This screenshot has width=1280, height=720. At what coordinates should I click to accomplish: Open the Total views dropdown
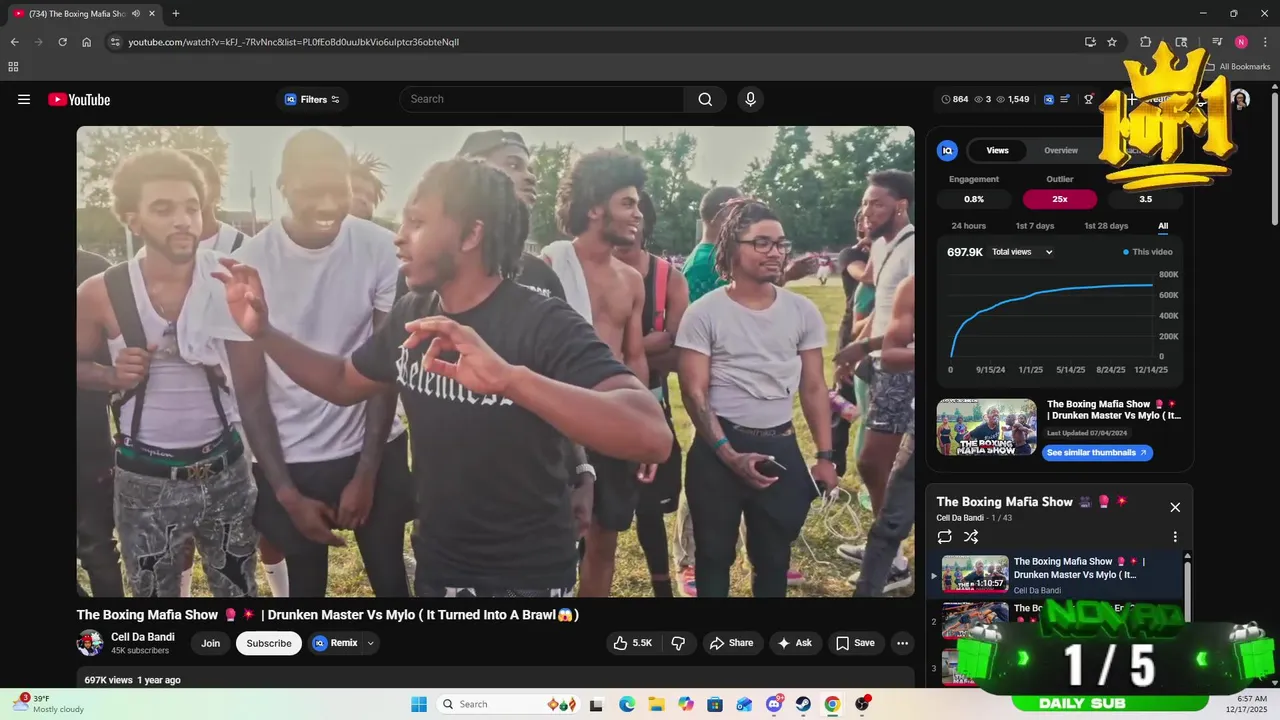[1022, 252]
